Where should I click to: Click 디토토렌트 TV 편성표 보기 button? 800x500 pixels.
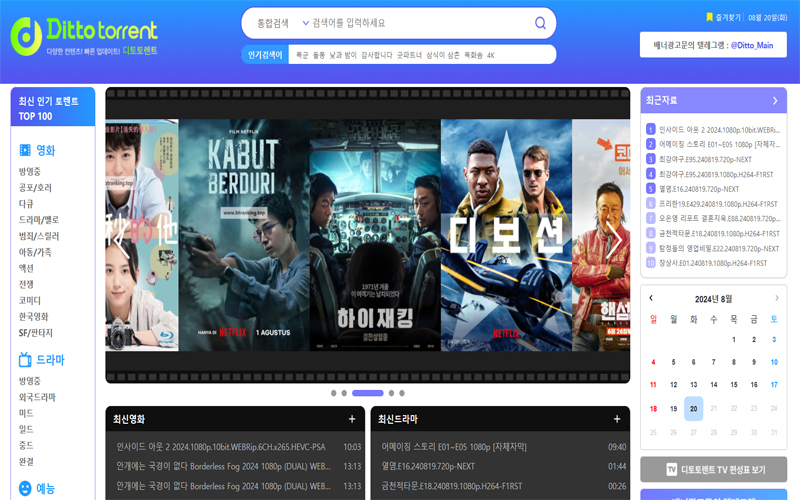coord(713,469)
